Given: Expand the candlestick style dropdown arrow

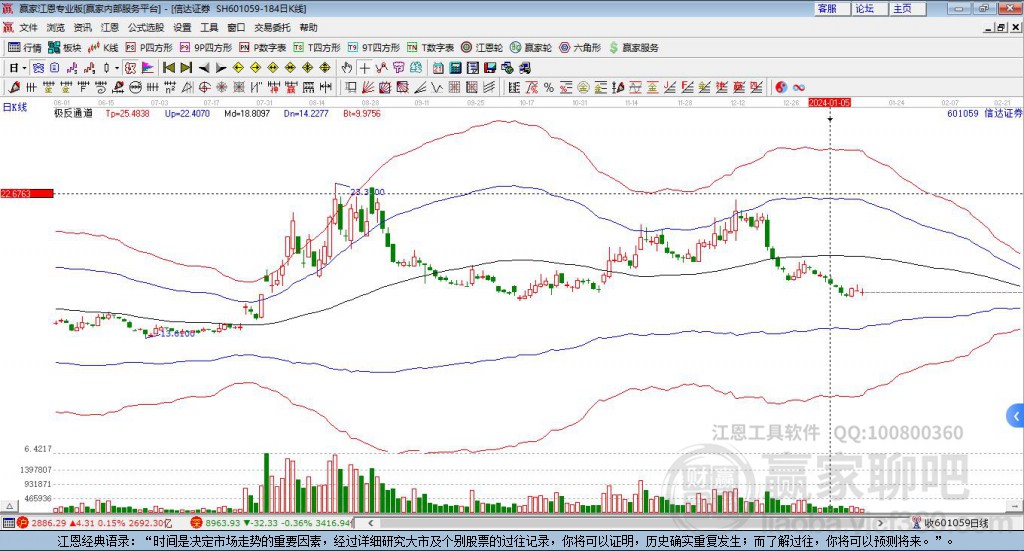Looking at the screenshot, I should pyautogui.click(x=117, y=68).
